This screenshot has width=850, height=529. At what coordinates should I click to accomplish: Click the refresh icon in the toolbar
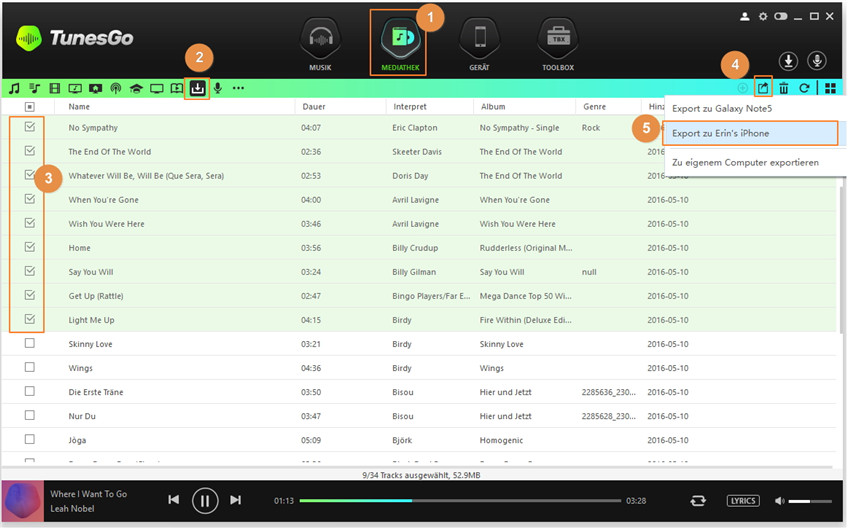[804, 88]
